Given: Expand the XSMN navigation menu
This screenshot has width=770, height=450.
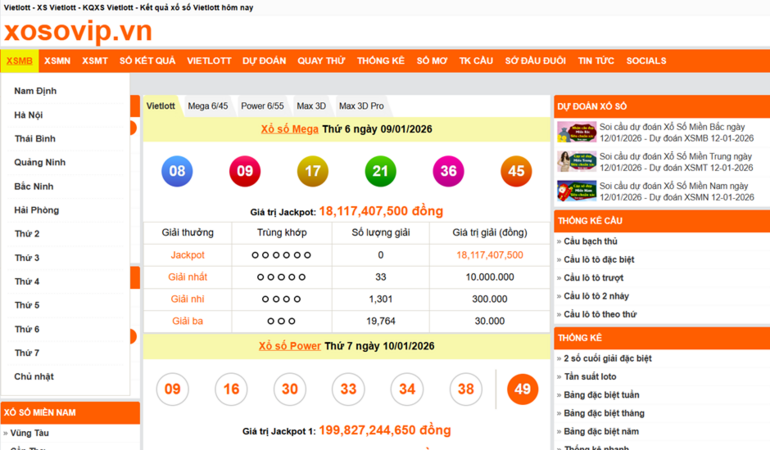Looking at the screenshot, I should (57, 61).
